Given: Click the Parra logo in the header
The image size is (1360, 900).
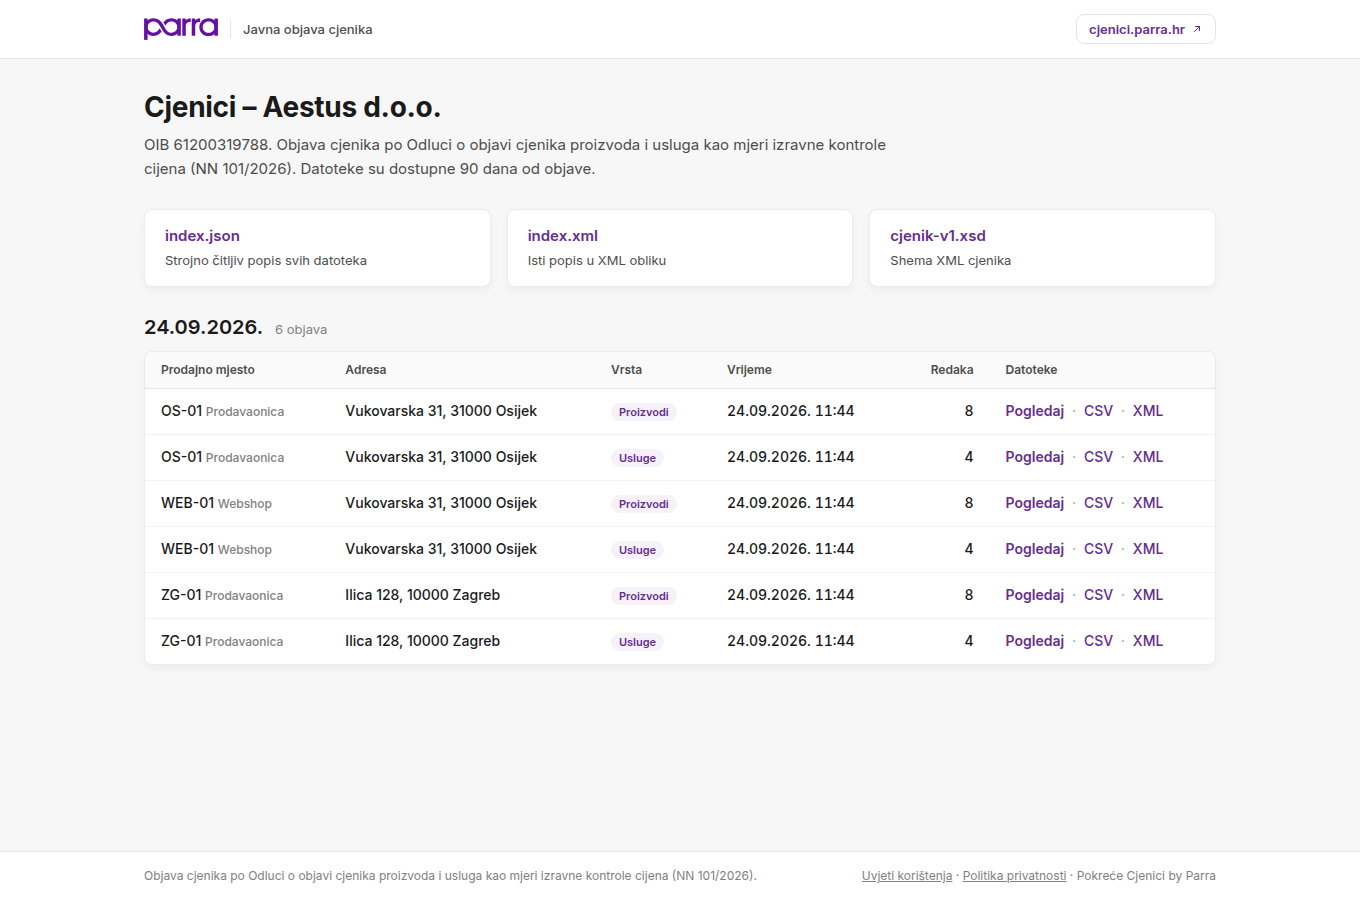Looking at the screenshot, I should [x=181, y=28].
